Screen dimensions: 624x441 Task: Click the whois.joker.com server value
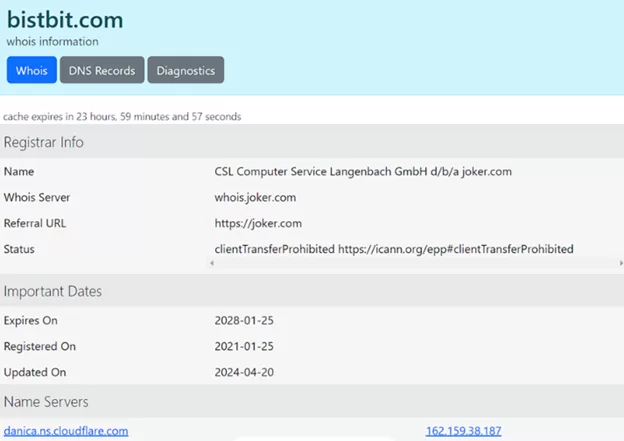[x=255, y=197]
